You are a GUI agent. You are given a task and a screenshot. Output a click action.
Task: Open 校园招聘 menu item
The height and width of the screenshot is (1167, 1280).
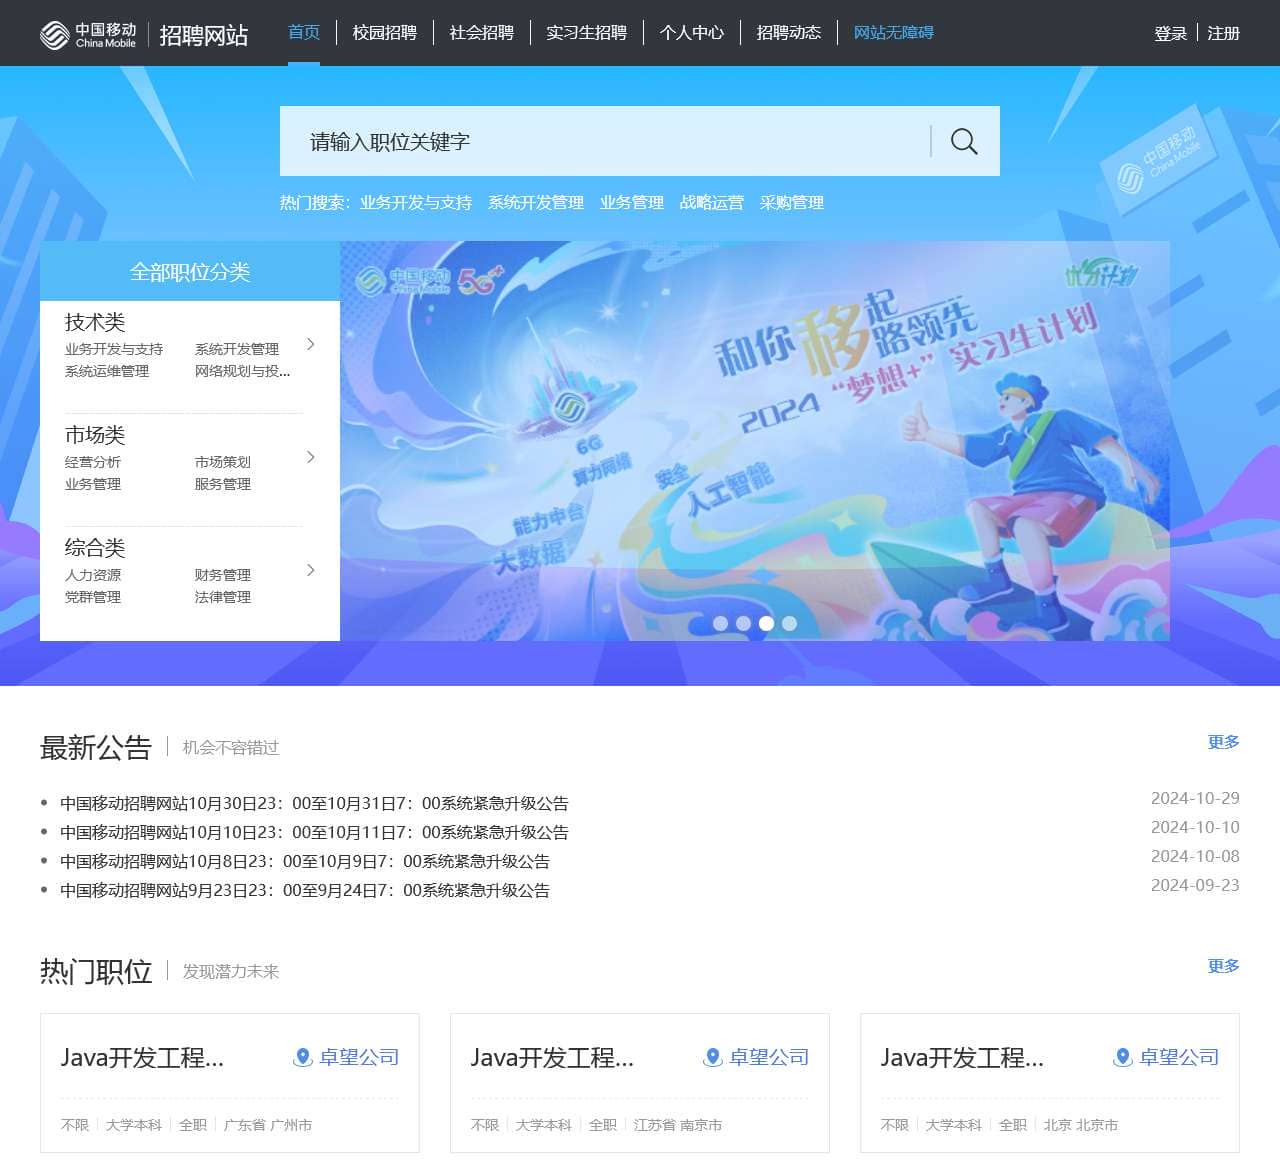coord(385,33)
